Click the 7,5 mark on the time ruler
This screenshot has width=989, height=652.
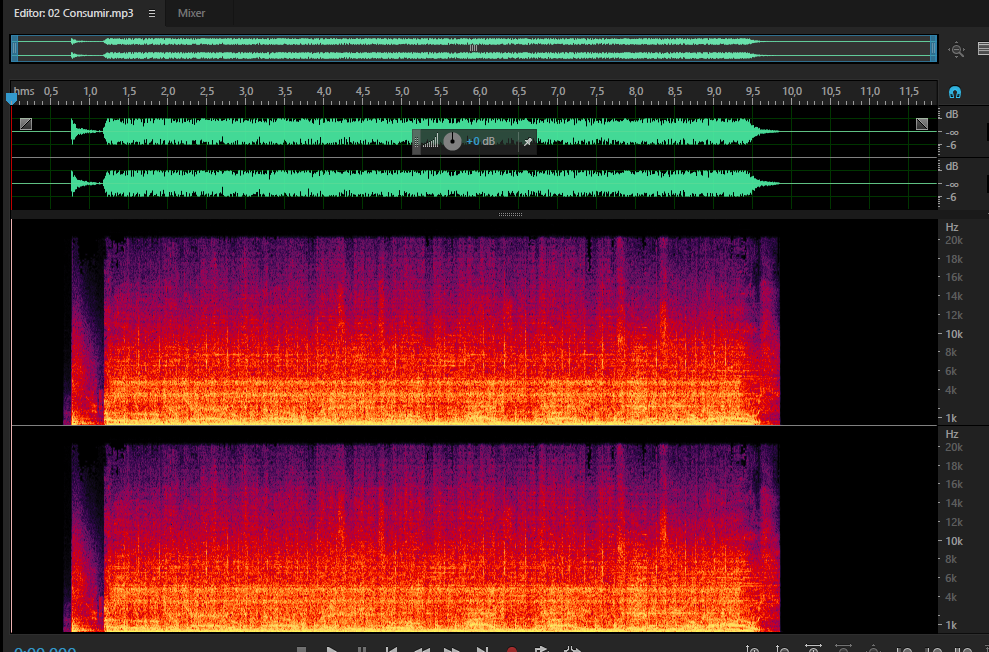pos(597,91)
